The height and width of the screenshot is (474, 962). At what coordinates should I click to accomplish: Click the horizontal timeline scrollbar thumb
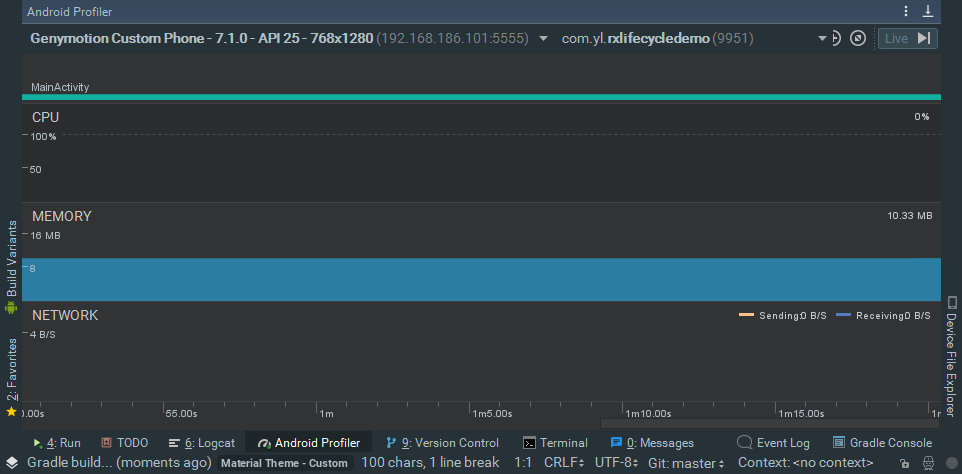[769, 423]
